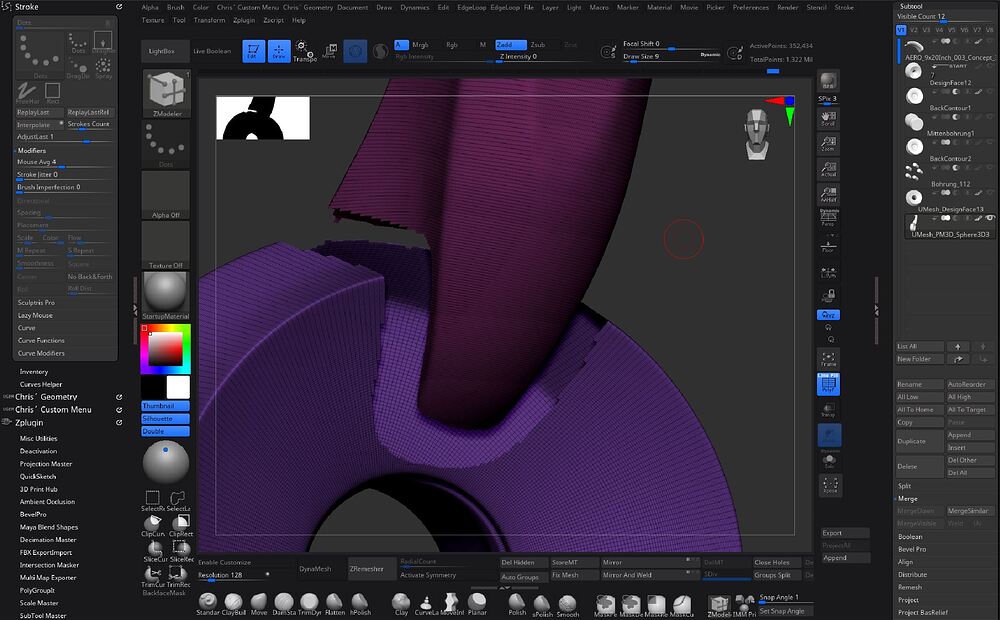
Task: Click the Zoom canvas icon
Action: (x=828, y=144)
